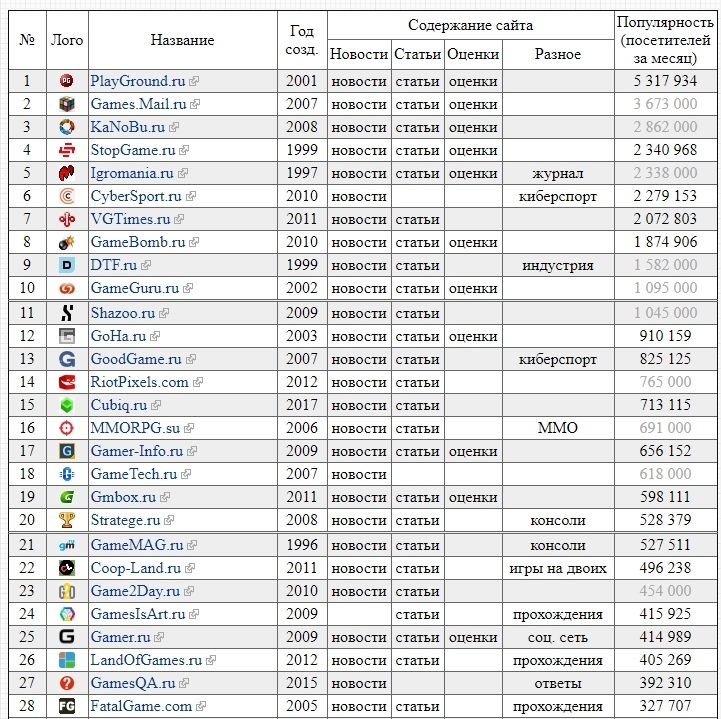Click the GoHa.ru grey logo
Screen dimensions: 721x719
click(x=67, y=336)
